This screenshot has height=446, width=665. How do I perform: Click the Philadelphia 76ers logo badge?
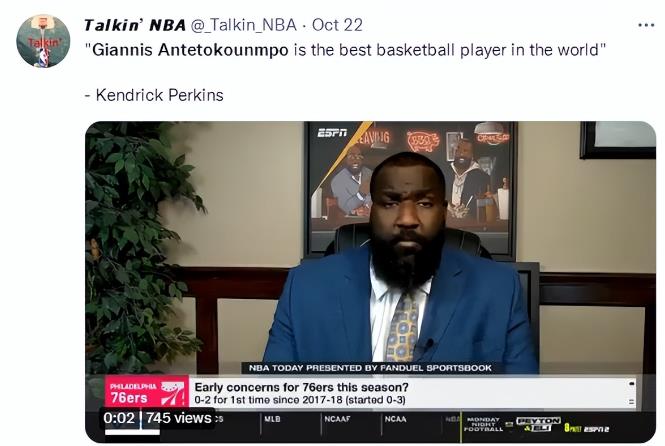(x=147, y=392)
